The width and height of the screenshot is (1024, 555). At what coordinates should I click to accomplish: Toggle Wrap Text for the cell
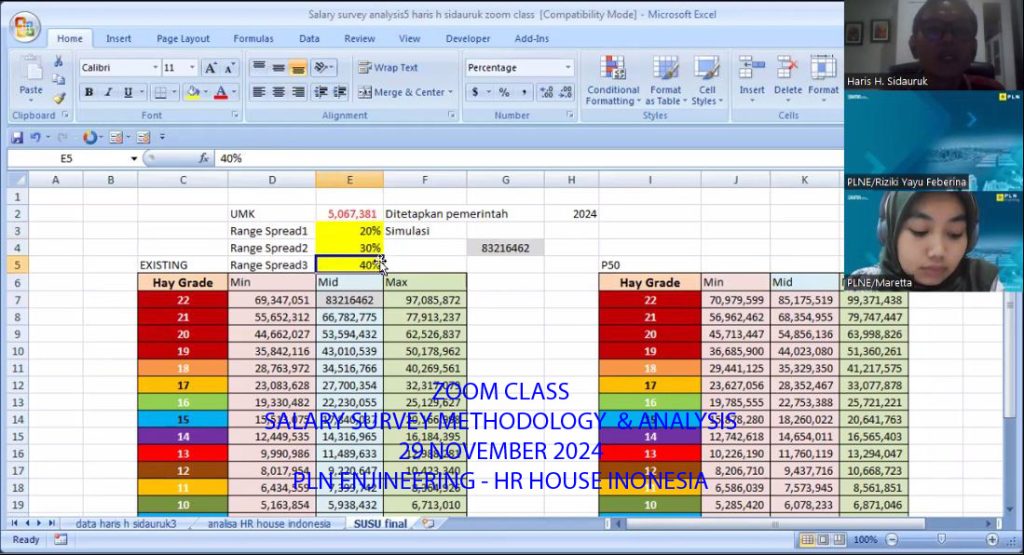point(388,68)
